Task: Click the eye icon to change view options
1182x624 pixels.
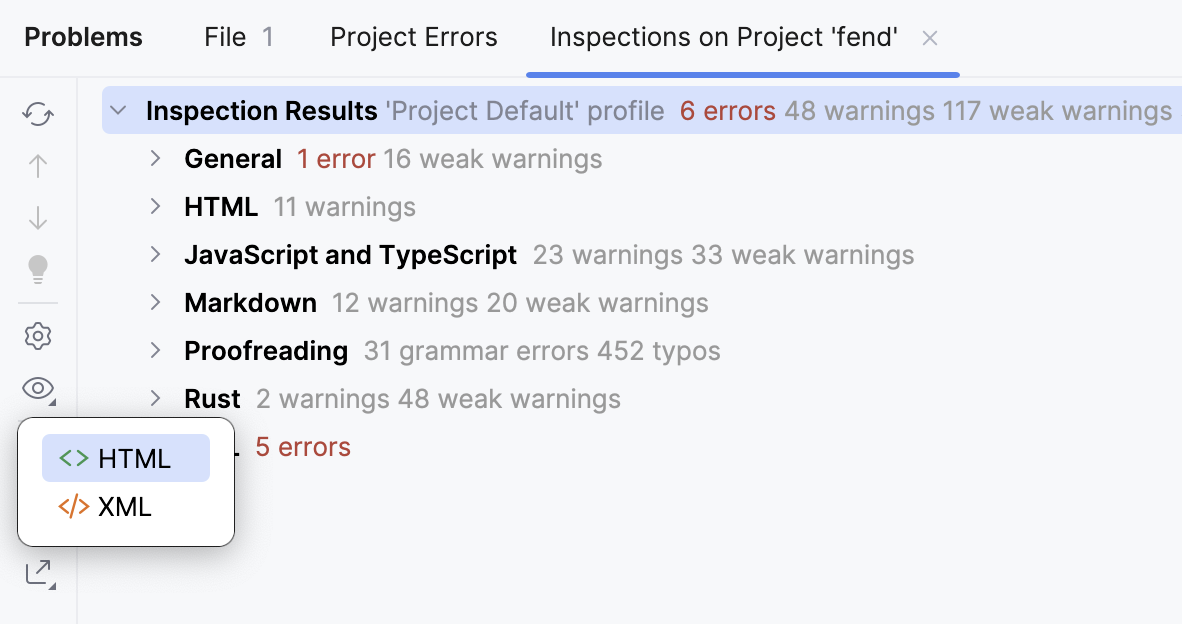Action: (37, 390)
